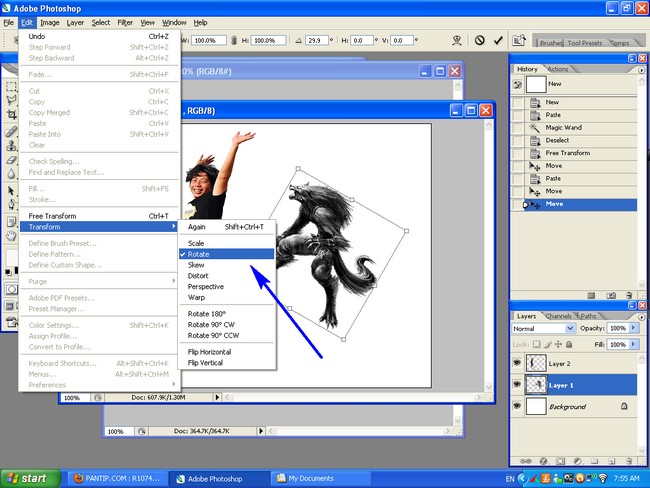
Task: Open the File Browser icon in options bar
Action: tap(519, 40)
